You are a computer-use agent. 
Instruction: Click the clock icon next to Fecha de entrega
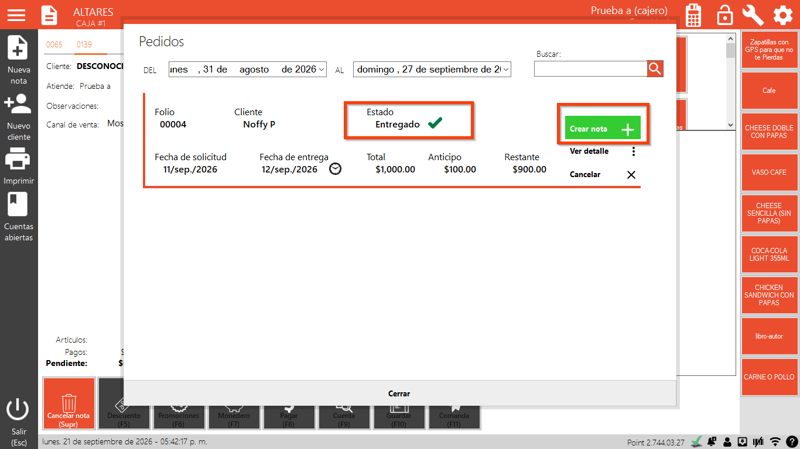point(335,169)
